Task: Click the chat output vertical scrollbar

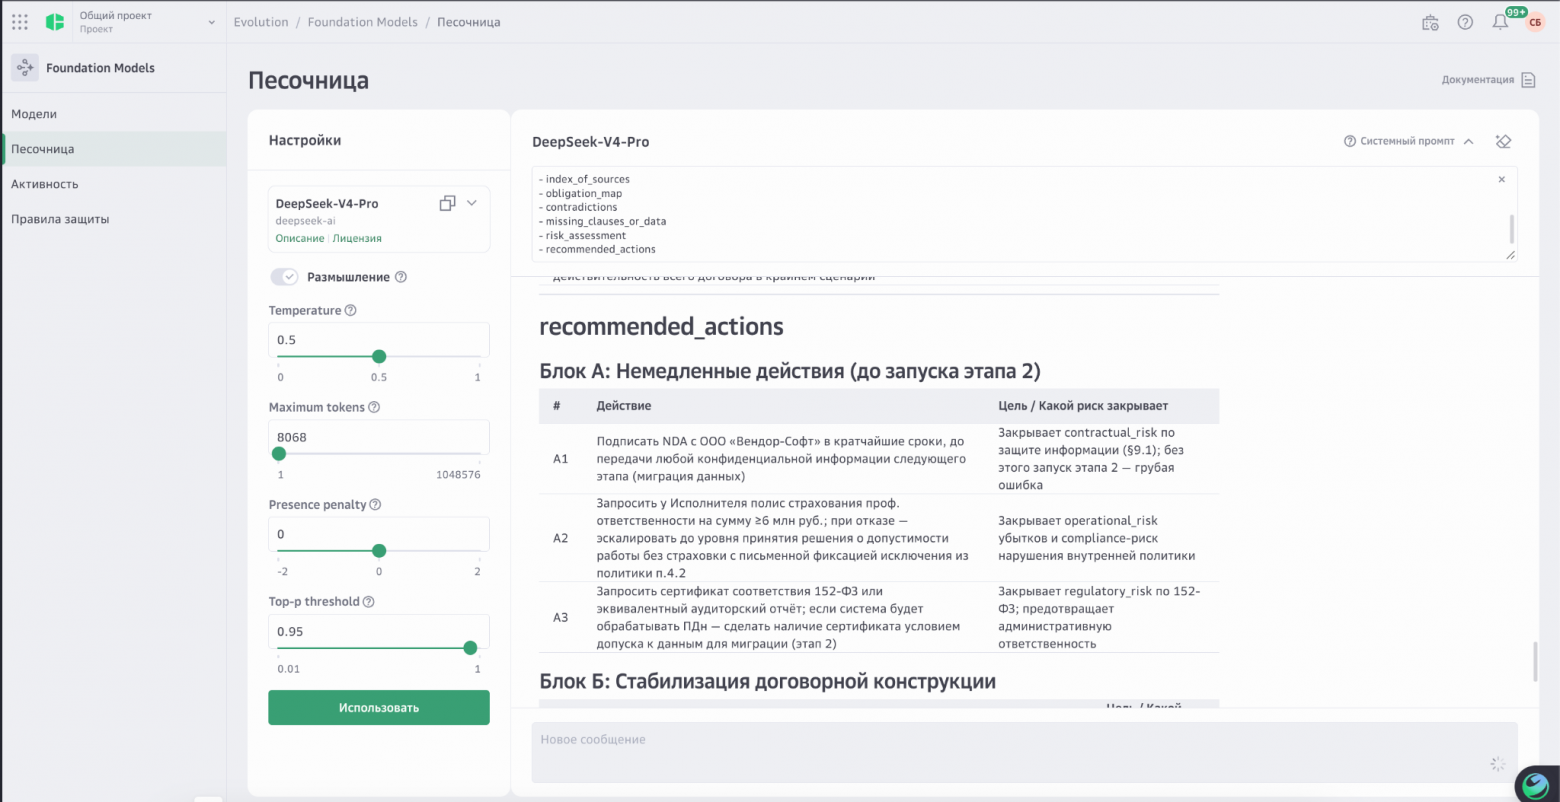Action: tap(1534, 662)
